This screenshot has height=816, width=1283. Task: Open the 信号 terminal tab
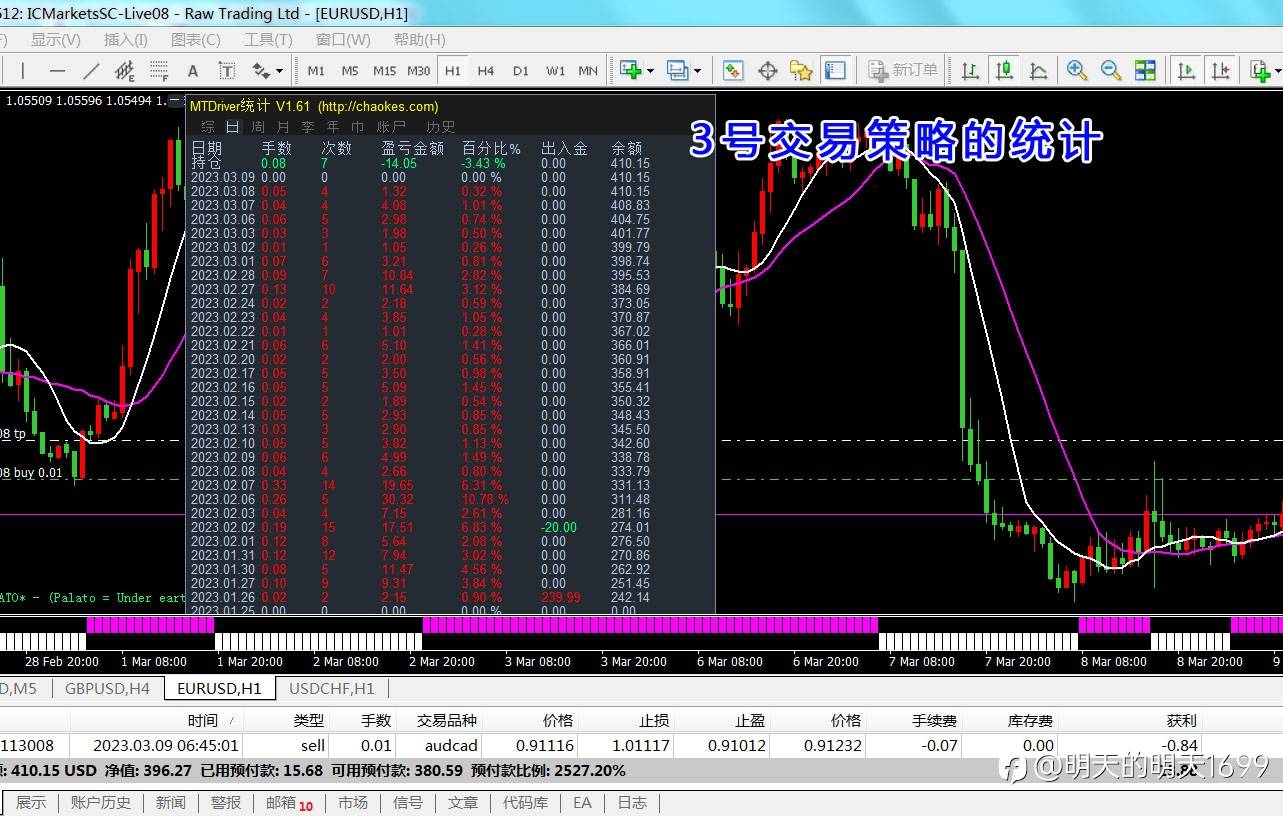pos(408,802)
